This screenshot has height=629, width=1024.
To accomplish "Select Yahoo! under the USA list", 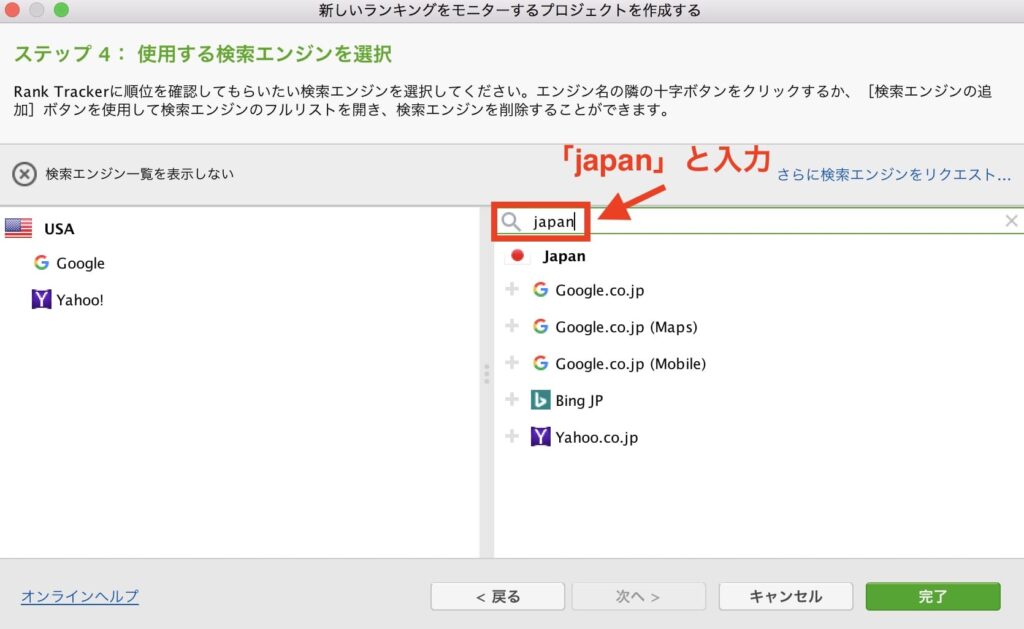I will [x=80, y=299].
